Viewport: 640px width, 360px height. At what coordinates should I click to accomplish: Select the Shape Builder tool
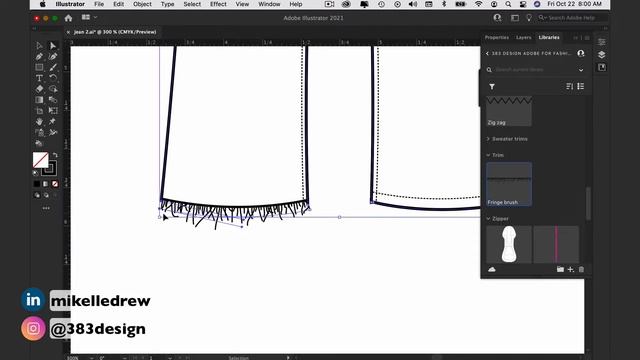53,89
